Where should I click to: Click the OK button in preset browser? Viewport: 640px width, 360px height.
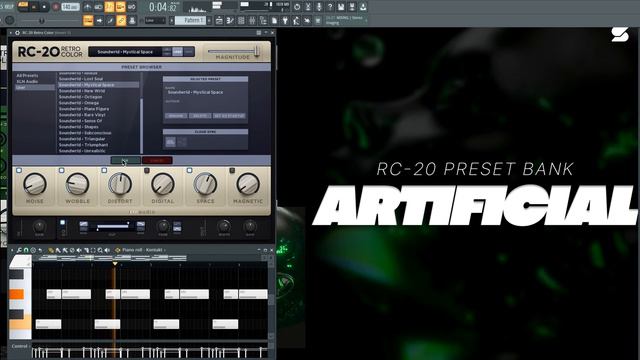coord(125,160)
